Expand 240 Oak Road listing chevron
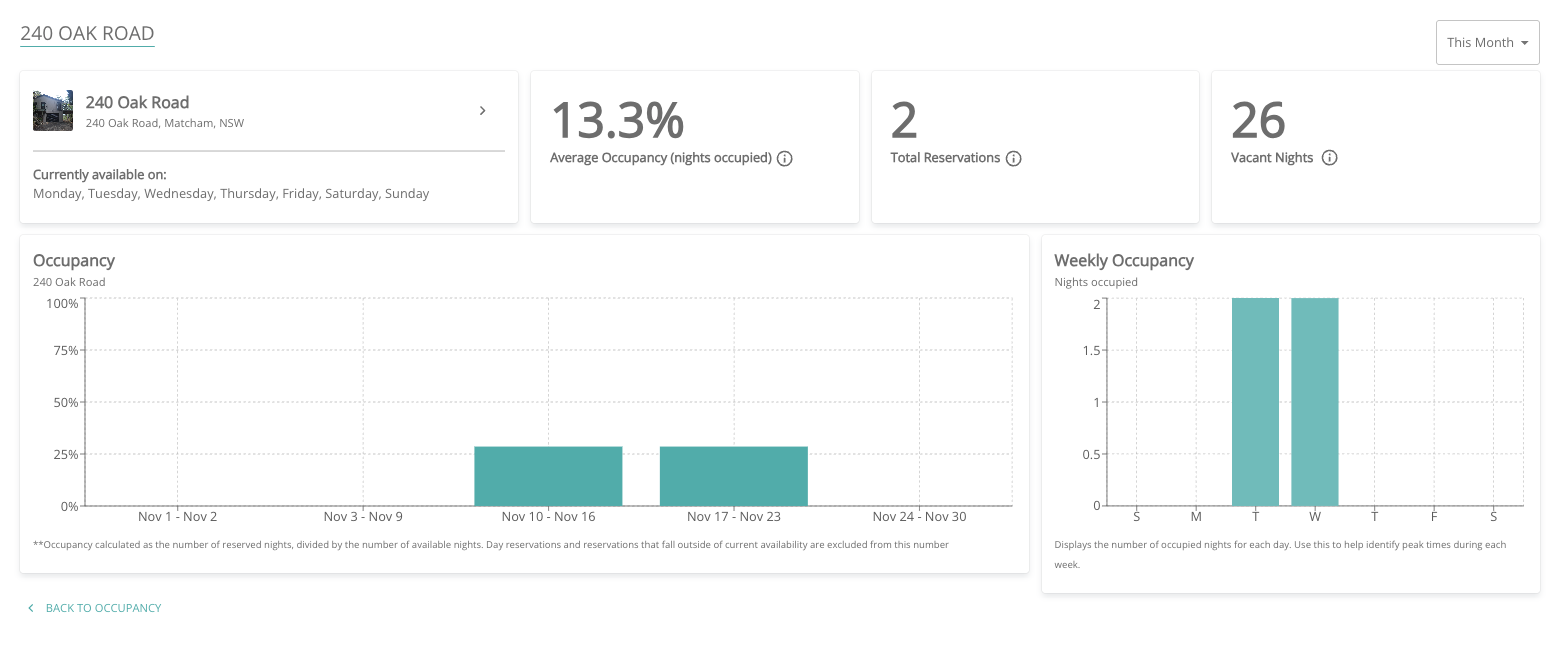Viewport: 1559px width, 646px height. [482, 111]
